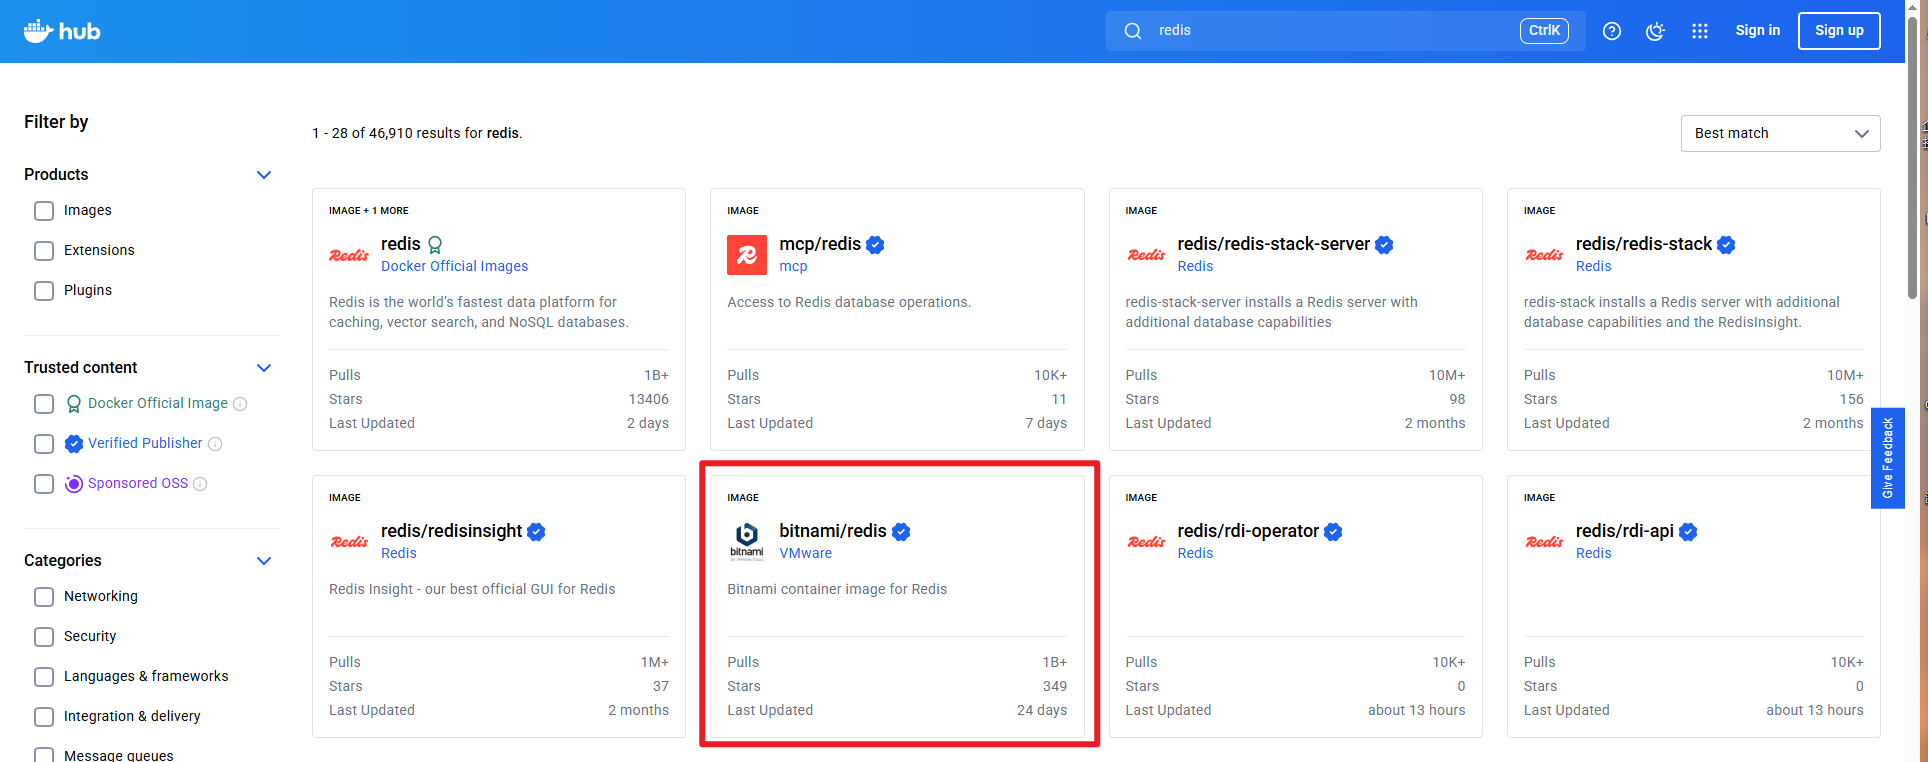Click '24 days' last updated value
This screenshot has height=762, width=1928.
click(1042, 710)
